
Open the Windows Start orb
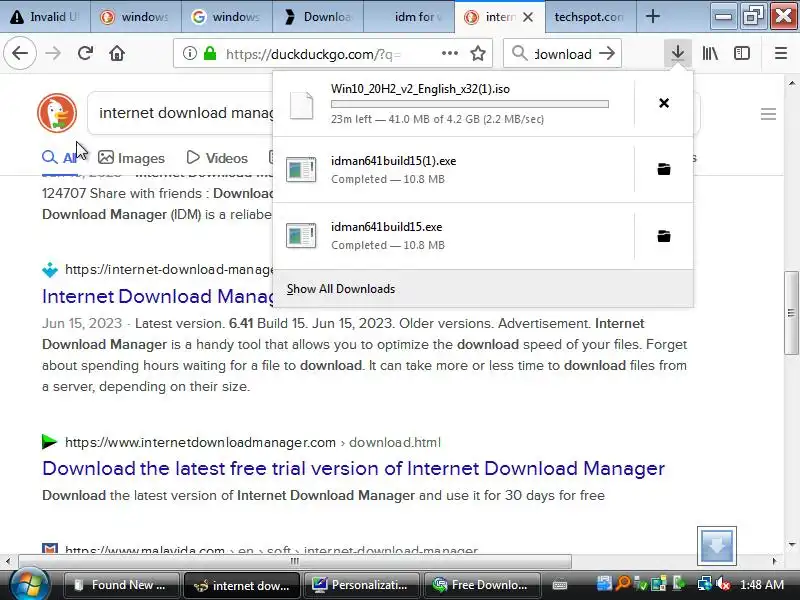pos(29,584)
